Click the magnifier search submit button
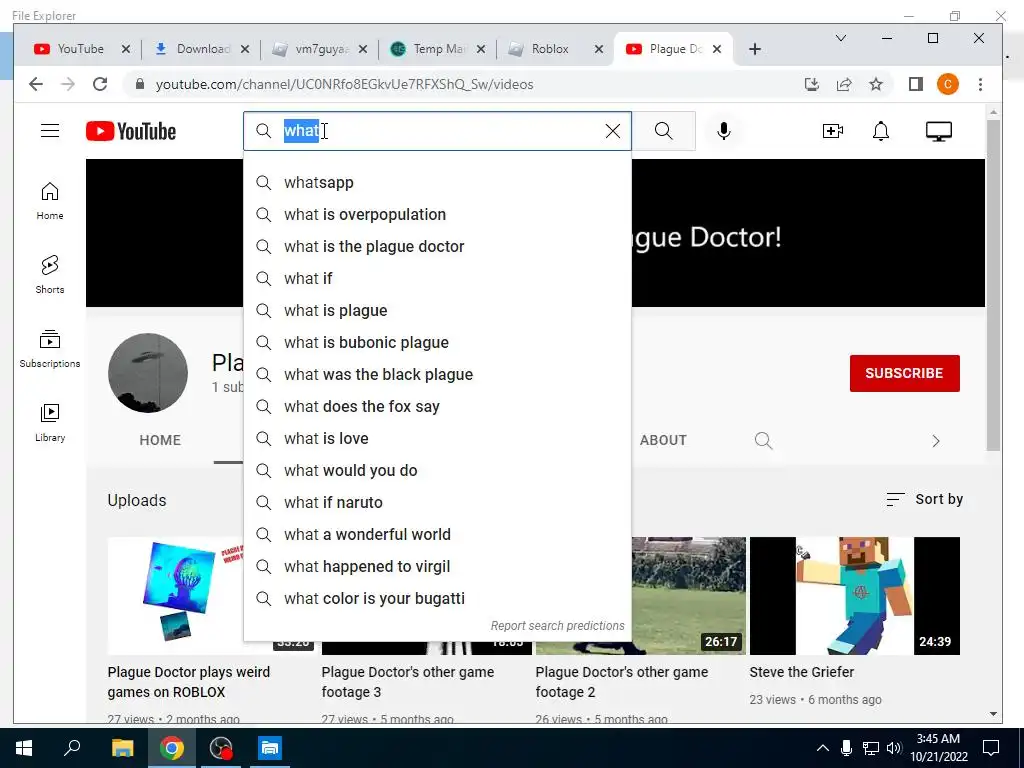Screen dimensions: 1024x768 coord(664,131)
